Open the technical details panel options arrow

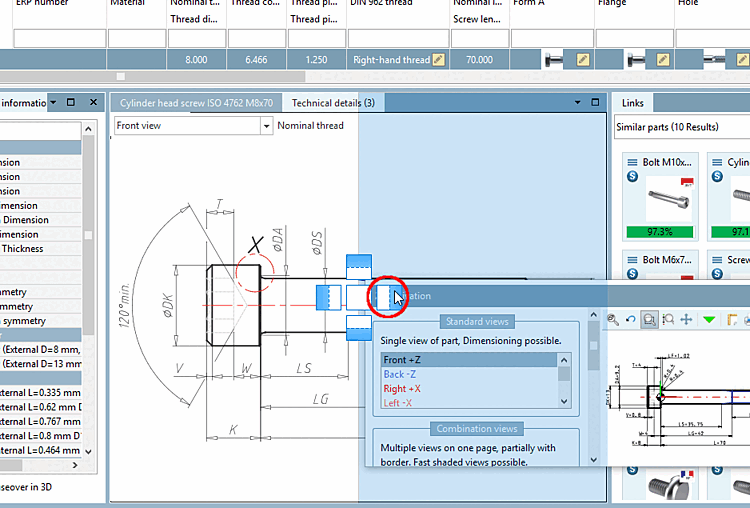(x=577, y=103)
